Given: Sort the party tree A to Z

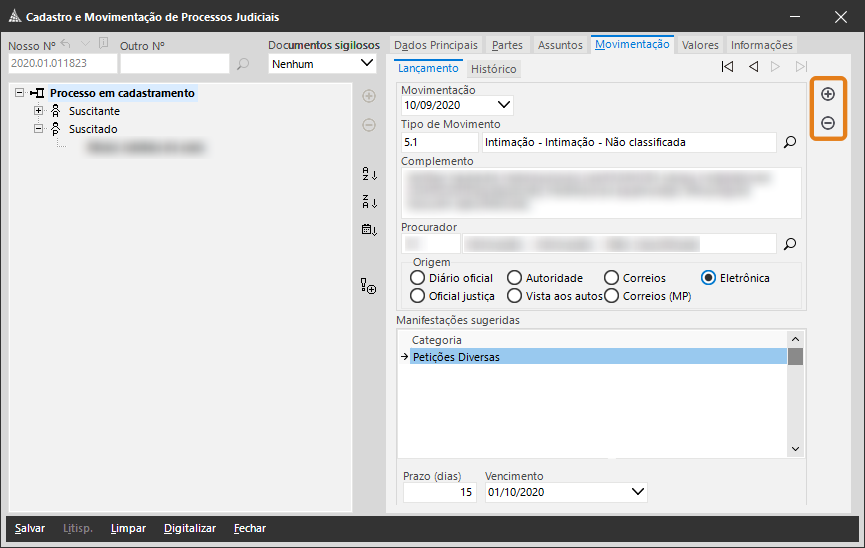Looking at the screenshot, I should pyautogui.click(x=369, y=174).
